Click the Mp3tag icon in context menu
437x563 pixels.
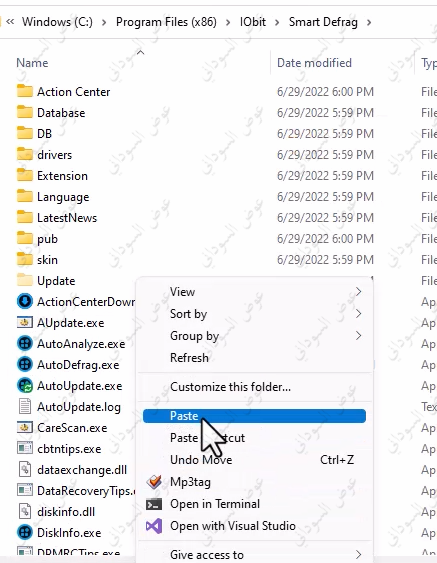click(154, 482)
